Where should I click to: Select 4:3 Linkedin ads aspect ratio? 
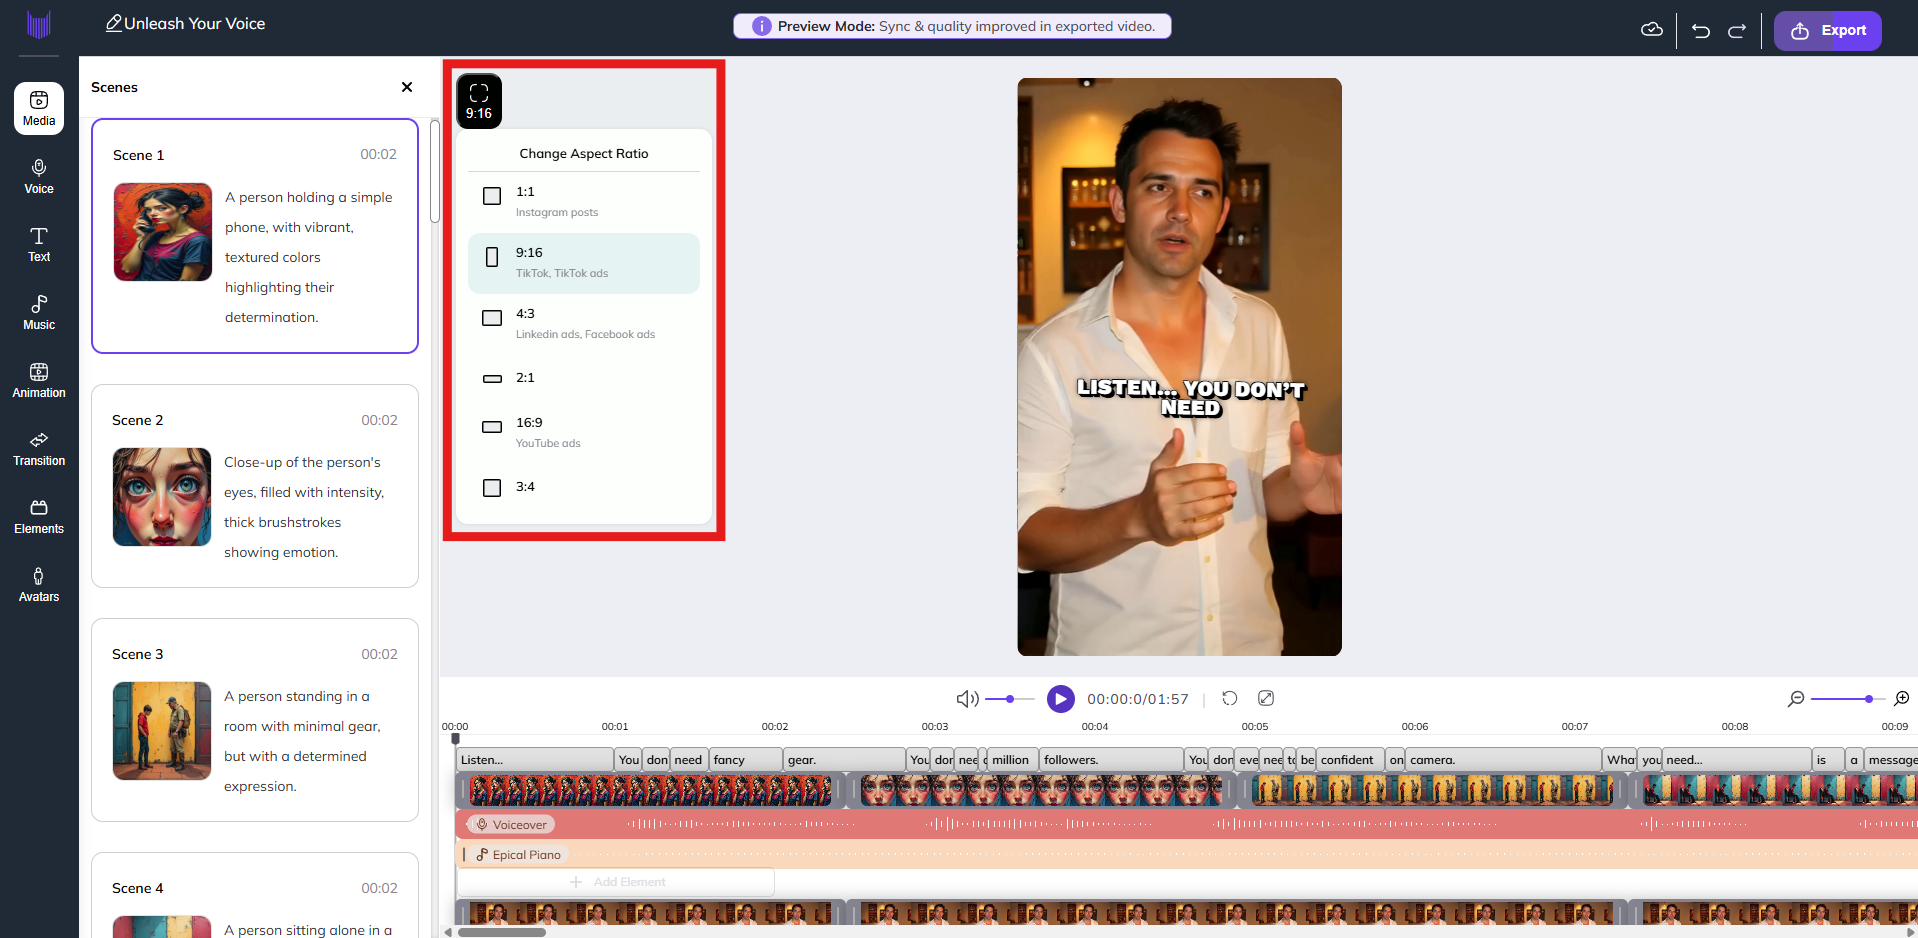[x=584, y=324]
